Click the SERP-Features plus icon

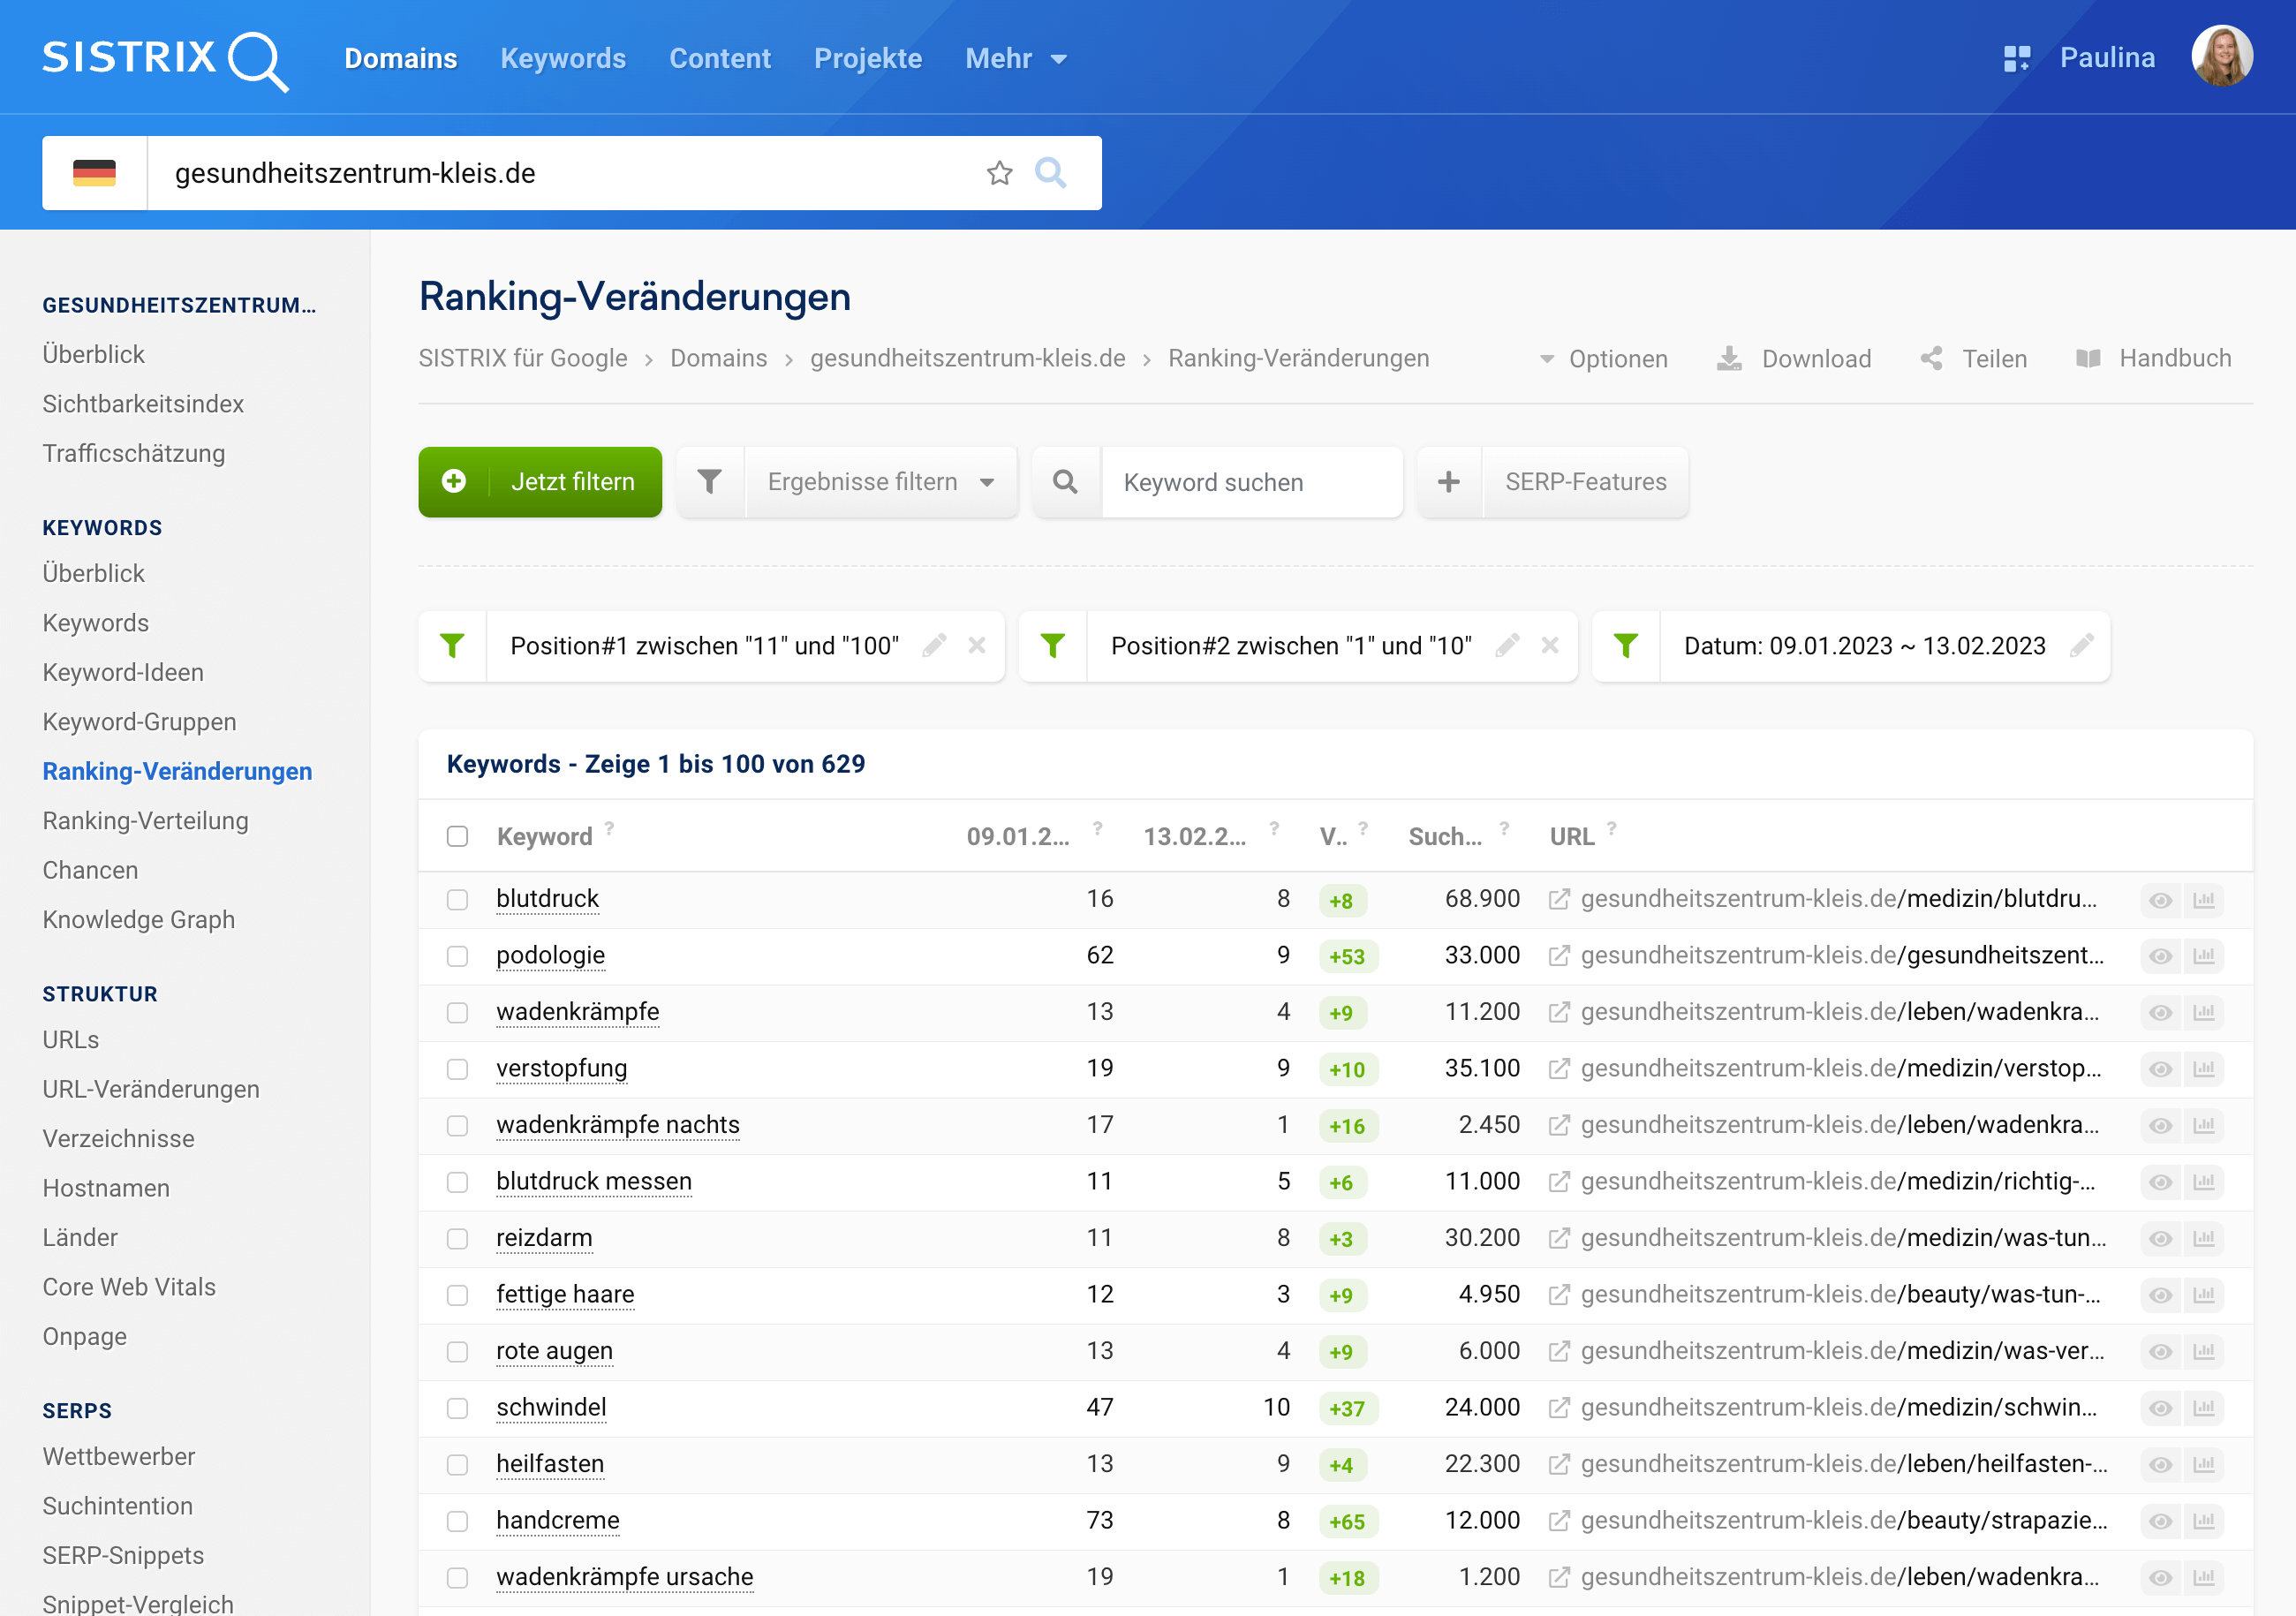pyautogui.click(x=1450, y=481)
